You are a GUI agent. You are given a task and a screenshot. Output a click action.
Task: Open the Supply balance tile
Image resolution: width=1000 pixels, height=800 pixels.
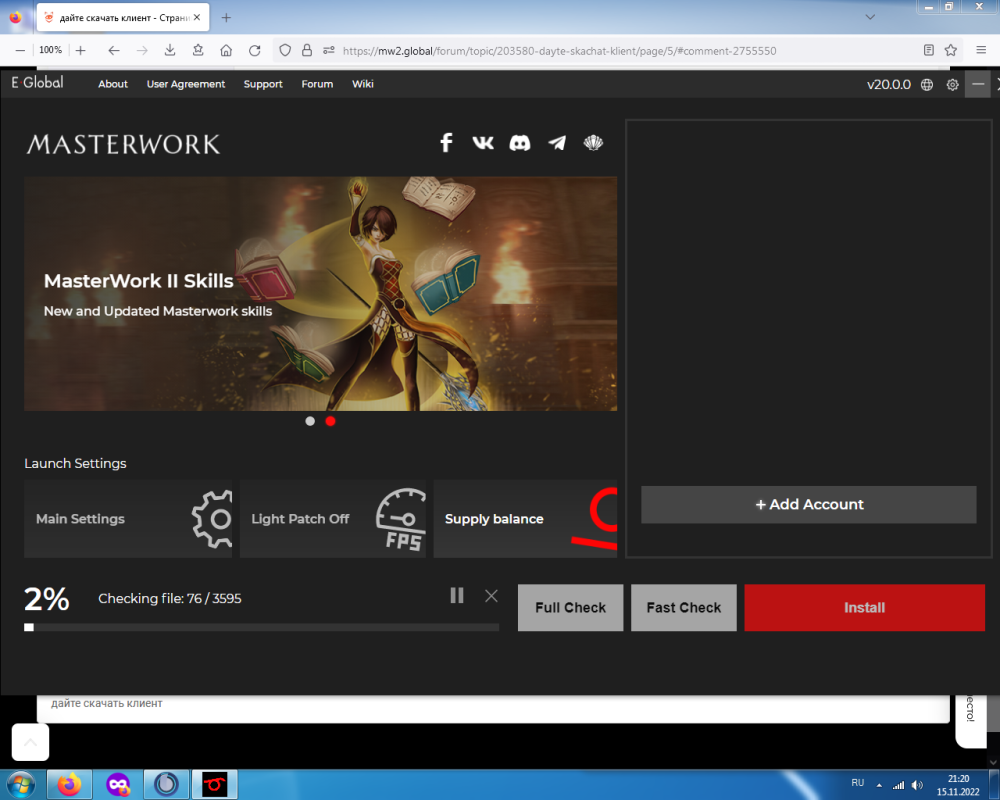524,519
